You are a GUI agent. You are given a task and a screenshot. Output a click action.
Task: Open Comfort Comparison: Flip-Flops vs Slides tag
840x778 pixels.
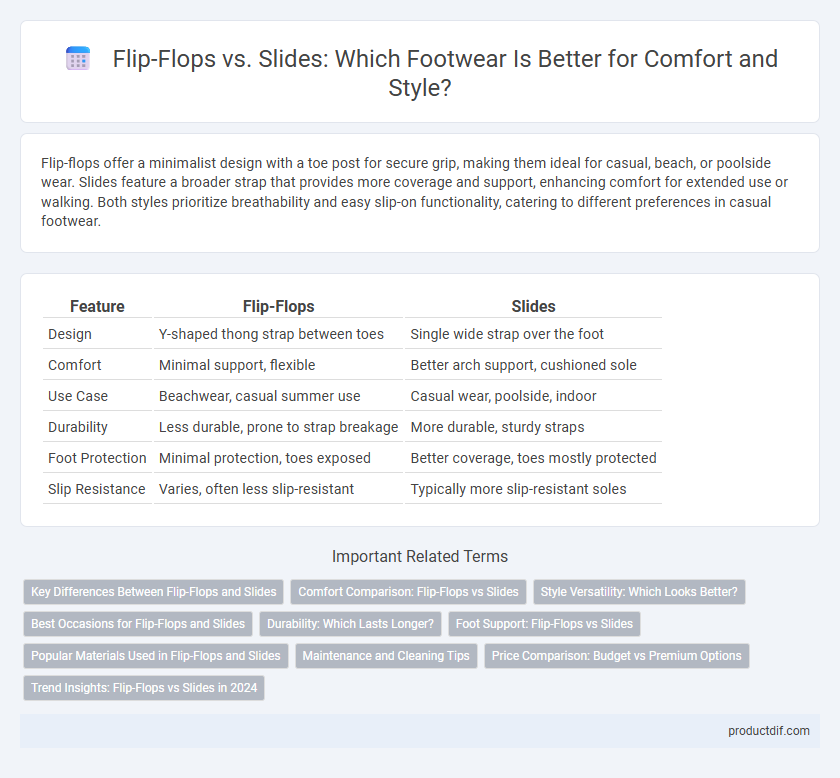click(408, 592)
